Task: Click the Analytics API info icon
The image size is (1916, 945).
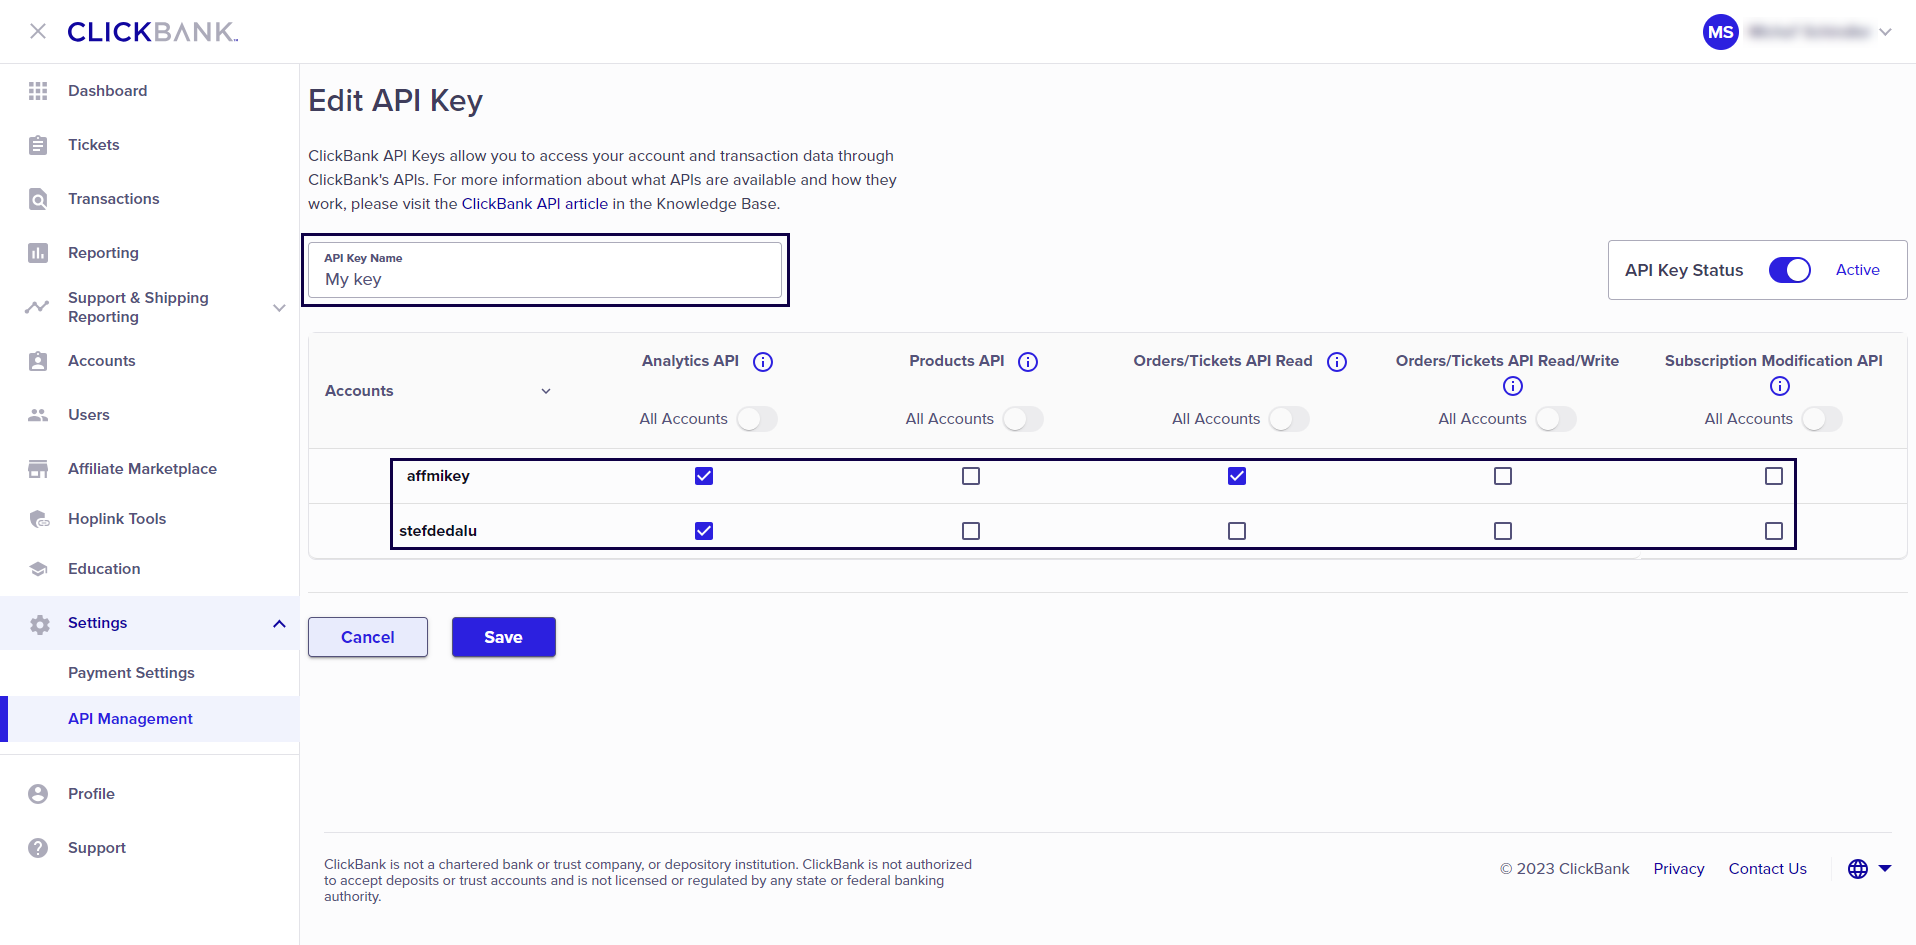Action: coord(763,362)
